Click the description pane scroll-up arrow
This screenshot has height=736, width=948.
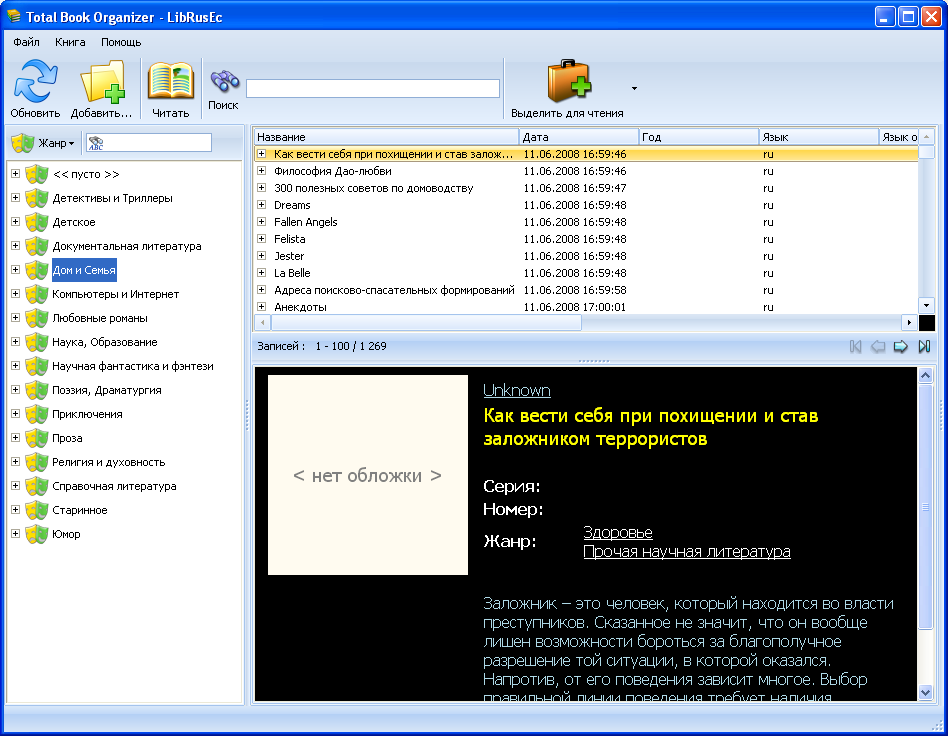coord(926,376)
